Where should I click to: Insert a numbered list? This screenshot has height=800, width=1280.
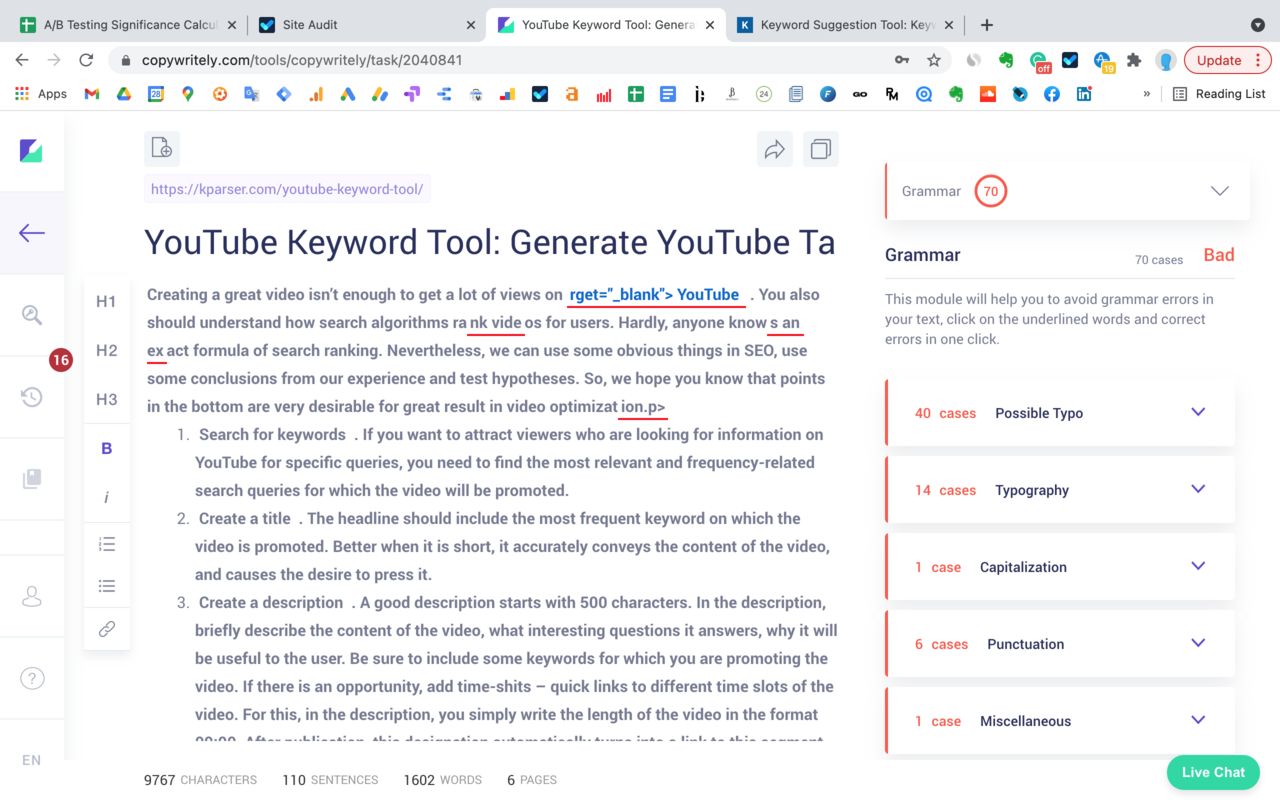(x=107, y=543)
